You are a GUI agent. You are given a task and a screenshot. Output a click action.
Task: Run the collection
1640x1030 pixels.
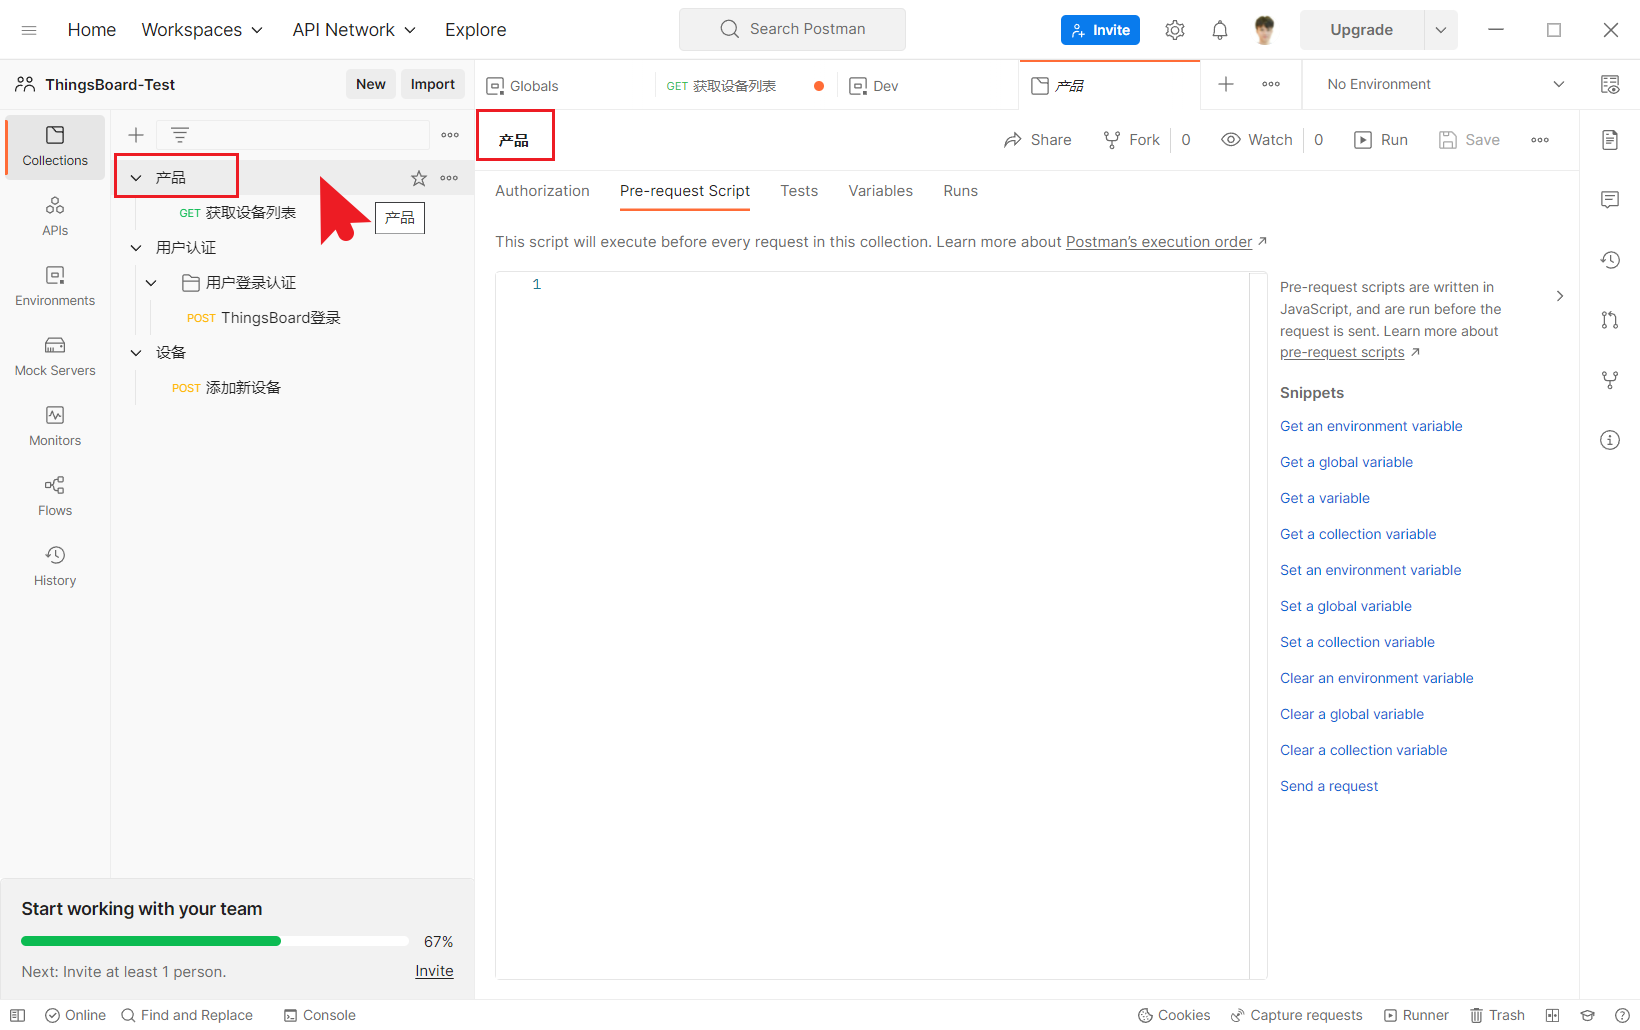[1381, 140]
